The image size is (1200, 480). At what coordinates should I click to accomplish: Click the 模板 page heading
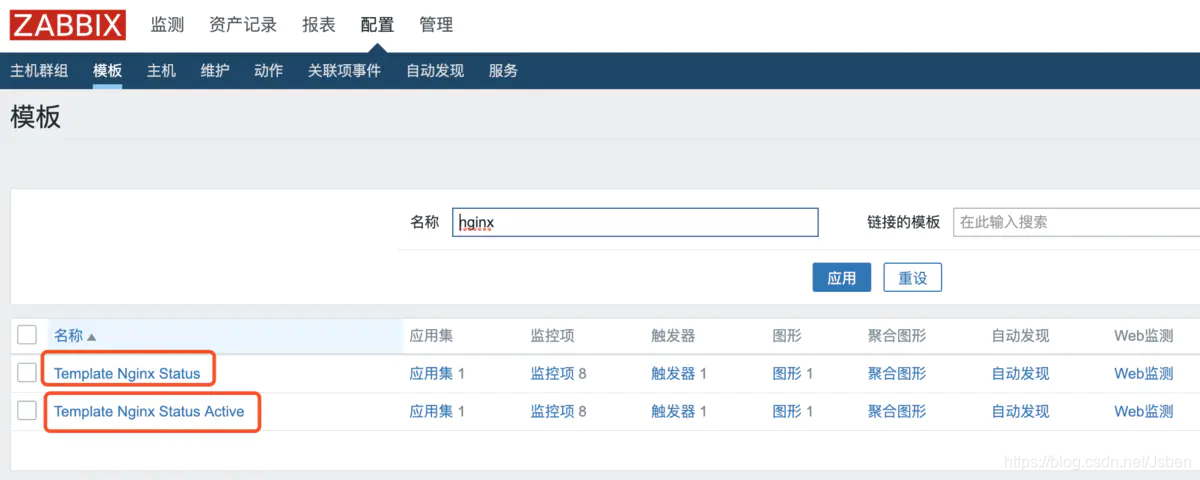pyautogui.click(x=36, y=117)
